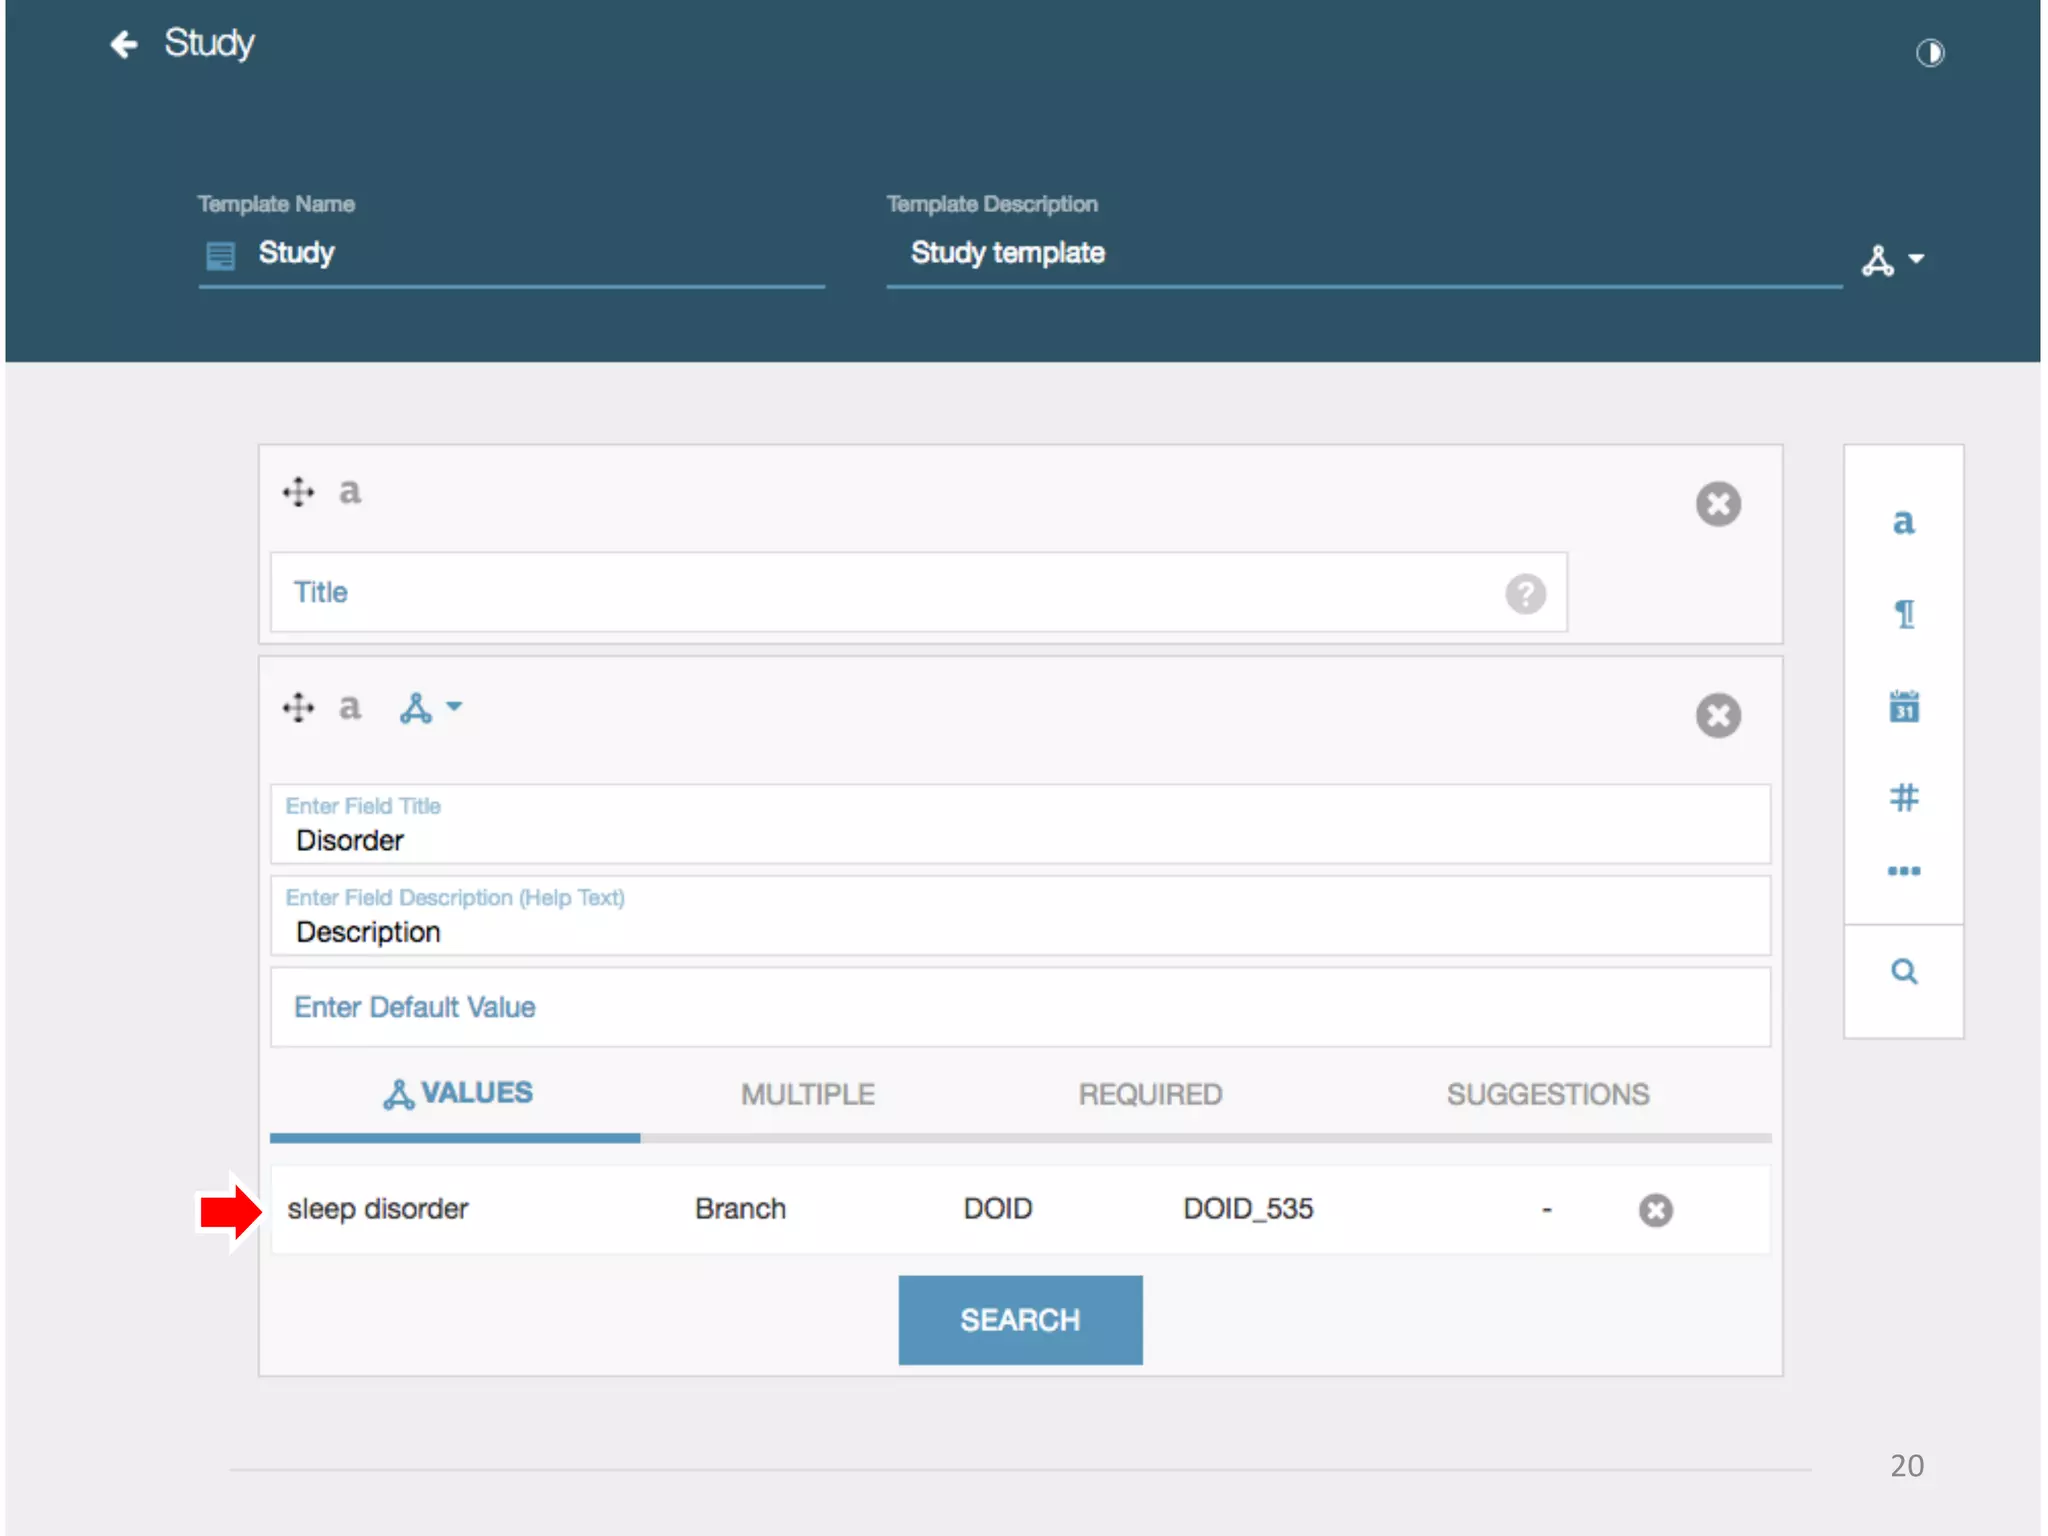Open more field types ellipsis

[x=1904, y=871]
